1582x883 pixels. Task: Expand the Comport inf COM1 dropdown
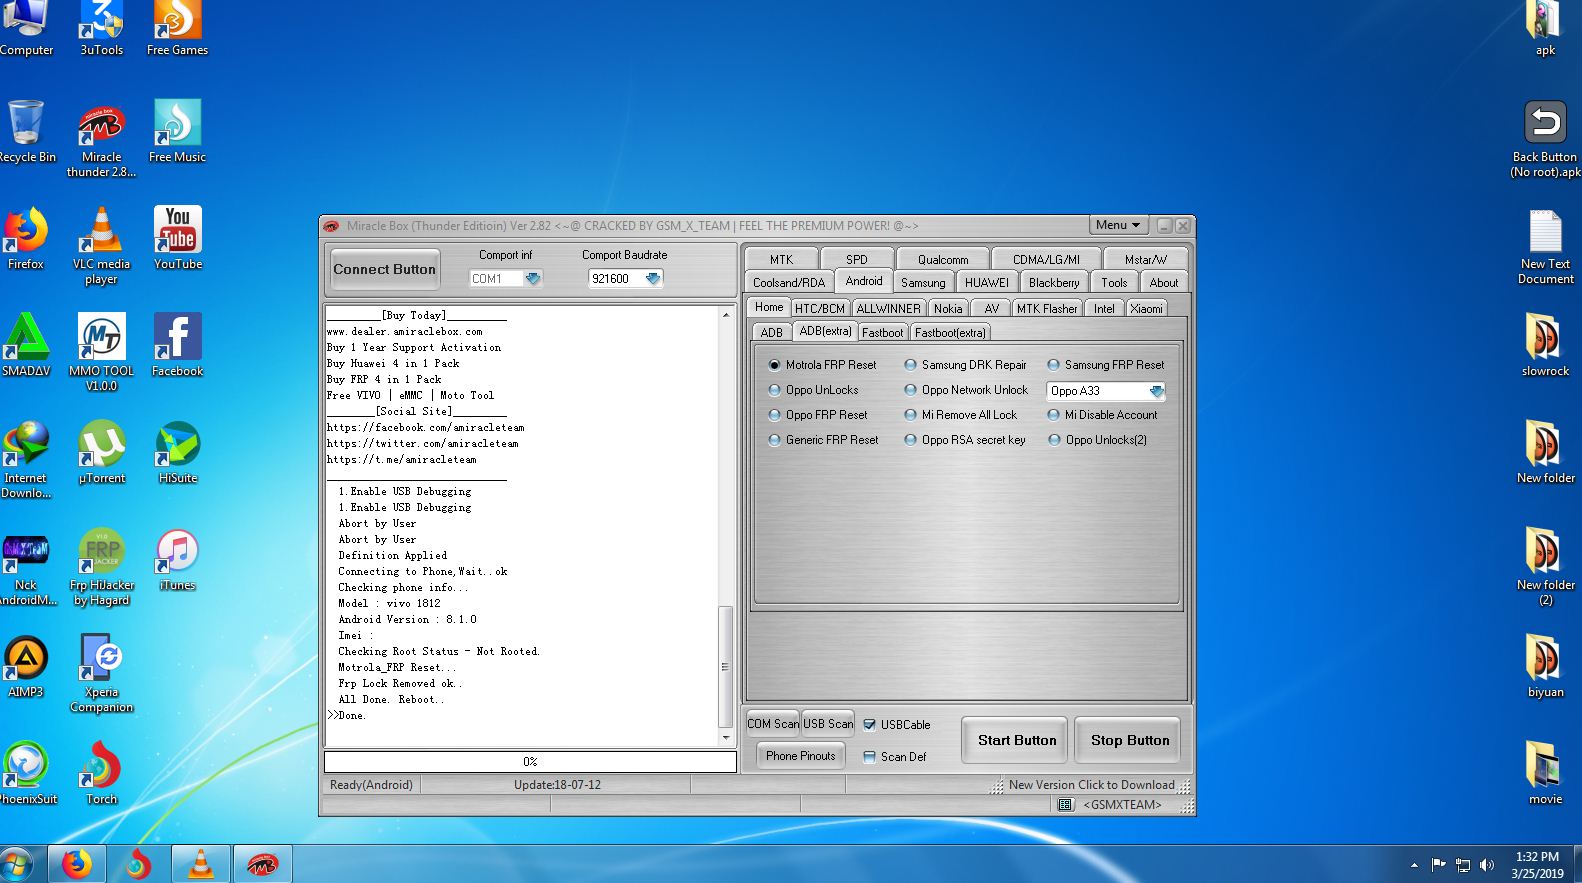[x=533, y=279]
